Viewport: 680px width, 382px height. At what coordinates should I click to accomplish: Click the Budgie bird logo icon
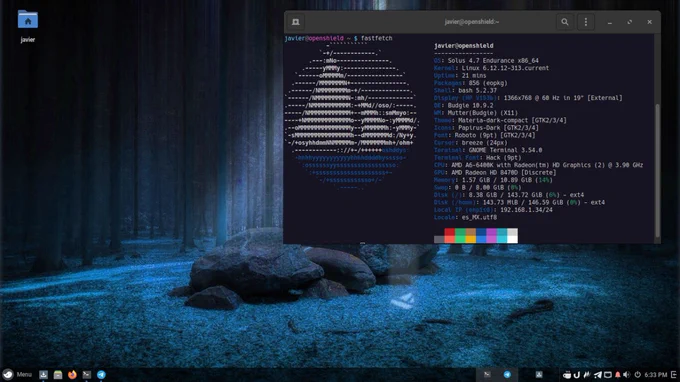tap(8, 375)
